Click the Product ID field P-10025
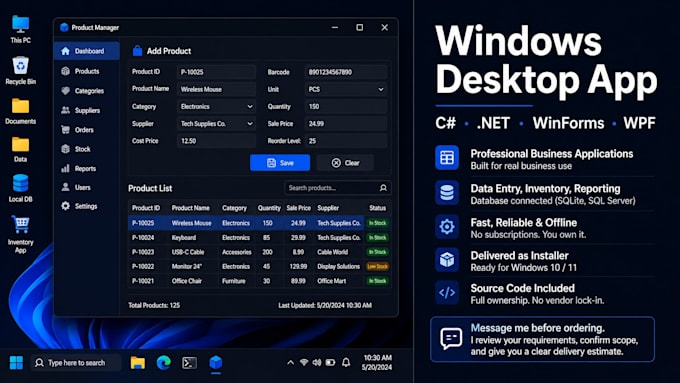The image size is (680, 383). [216, 72]
